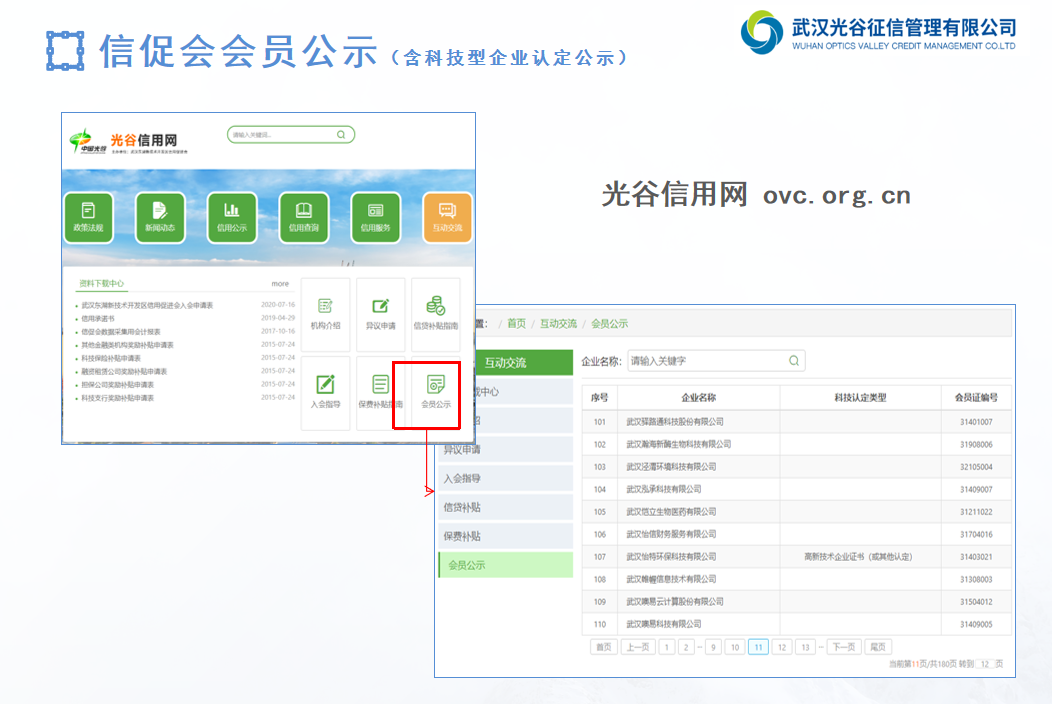This screenshot has height=704, width=1052.
Task: Click the 保费补贴指南 icon card
Action: click(380, 393)
